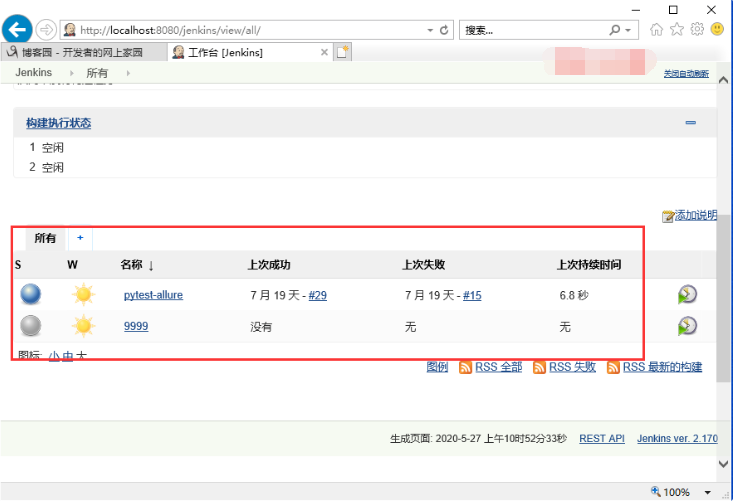733x501 pixels.
Task: Click the search magnifier icon
Action: (615, 30)
